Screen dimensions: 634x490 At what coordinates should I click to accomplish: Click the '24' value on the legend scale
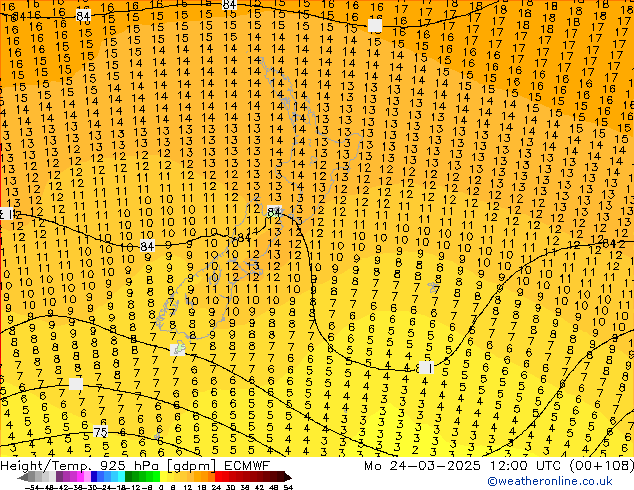coord(216,487)
